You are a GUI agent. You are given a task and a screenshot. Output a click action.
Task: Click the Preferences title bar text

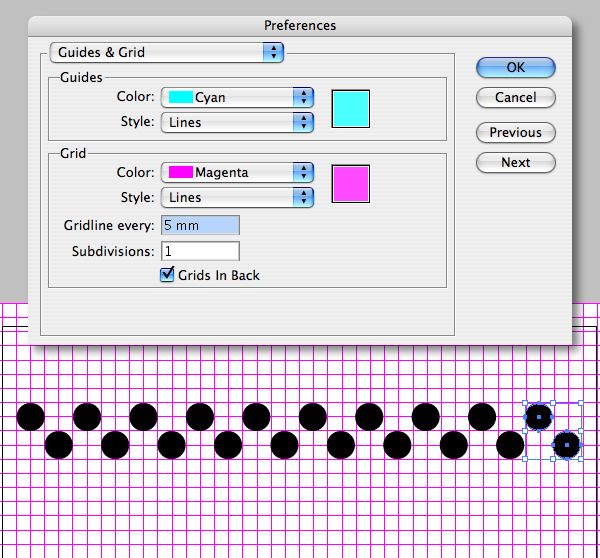[x=300, y=26]
